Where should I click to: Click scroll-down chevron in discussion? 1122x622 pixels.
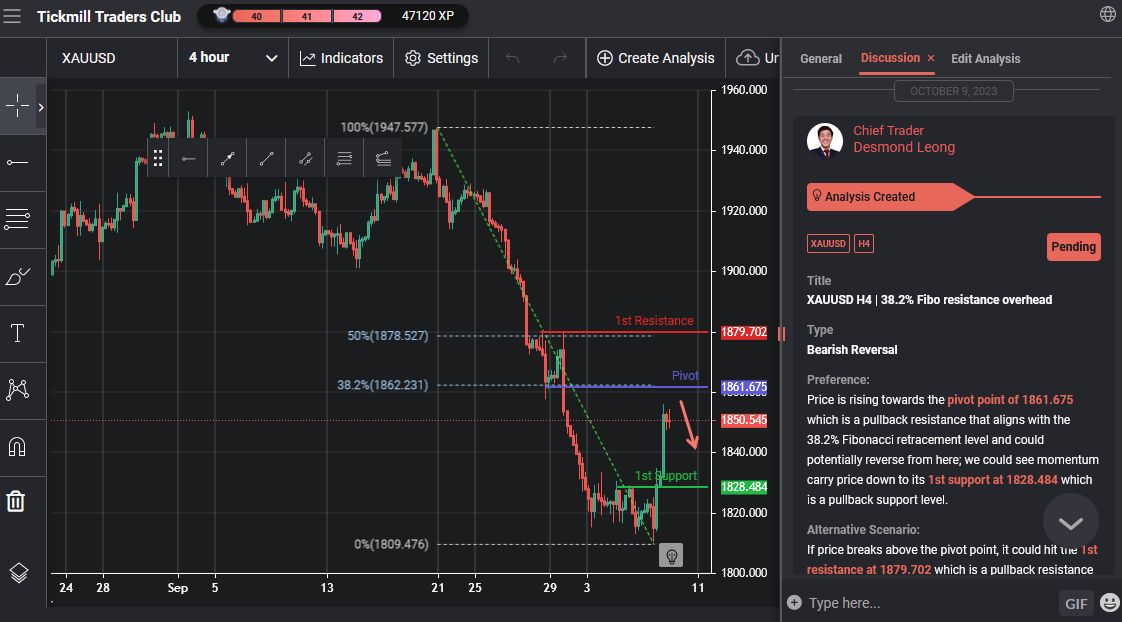pos(1070,523)
